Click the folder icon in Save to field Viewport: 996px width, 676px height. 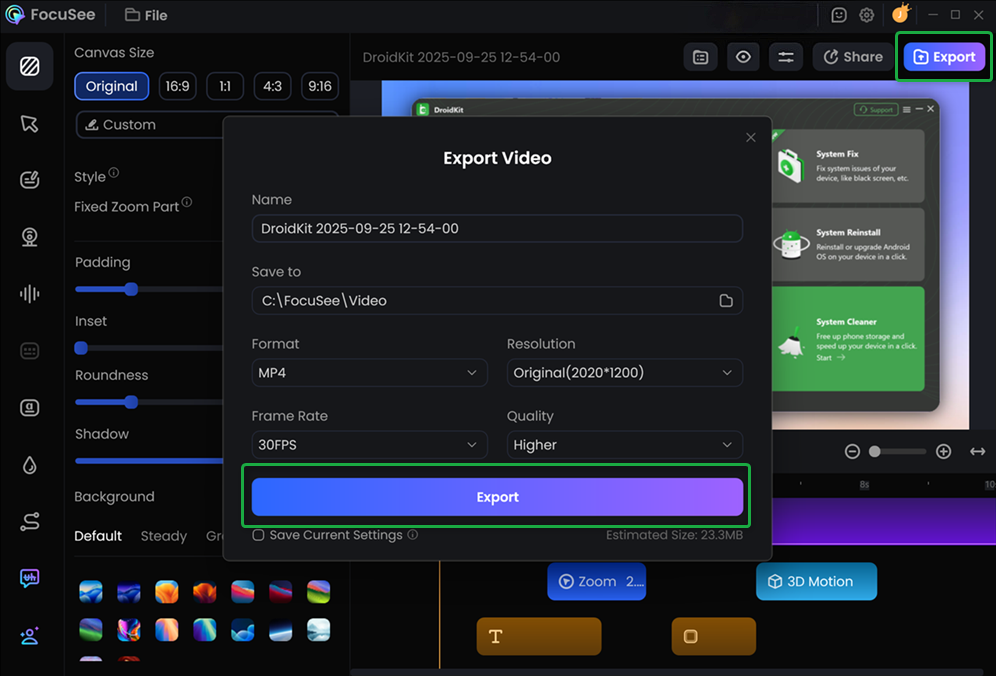coord(726,301)
